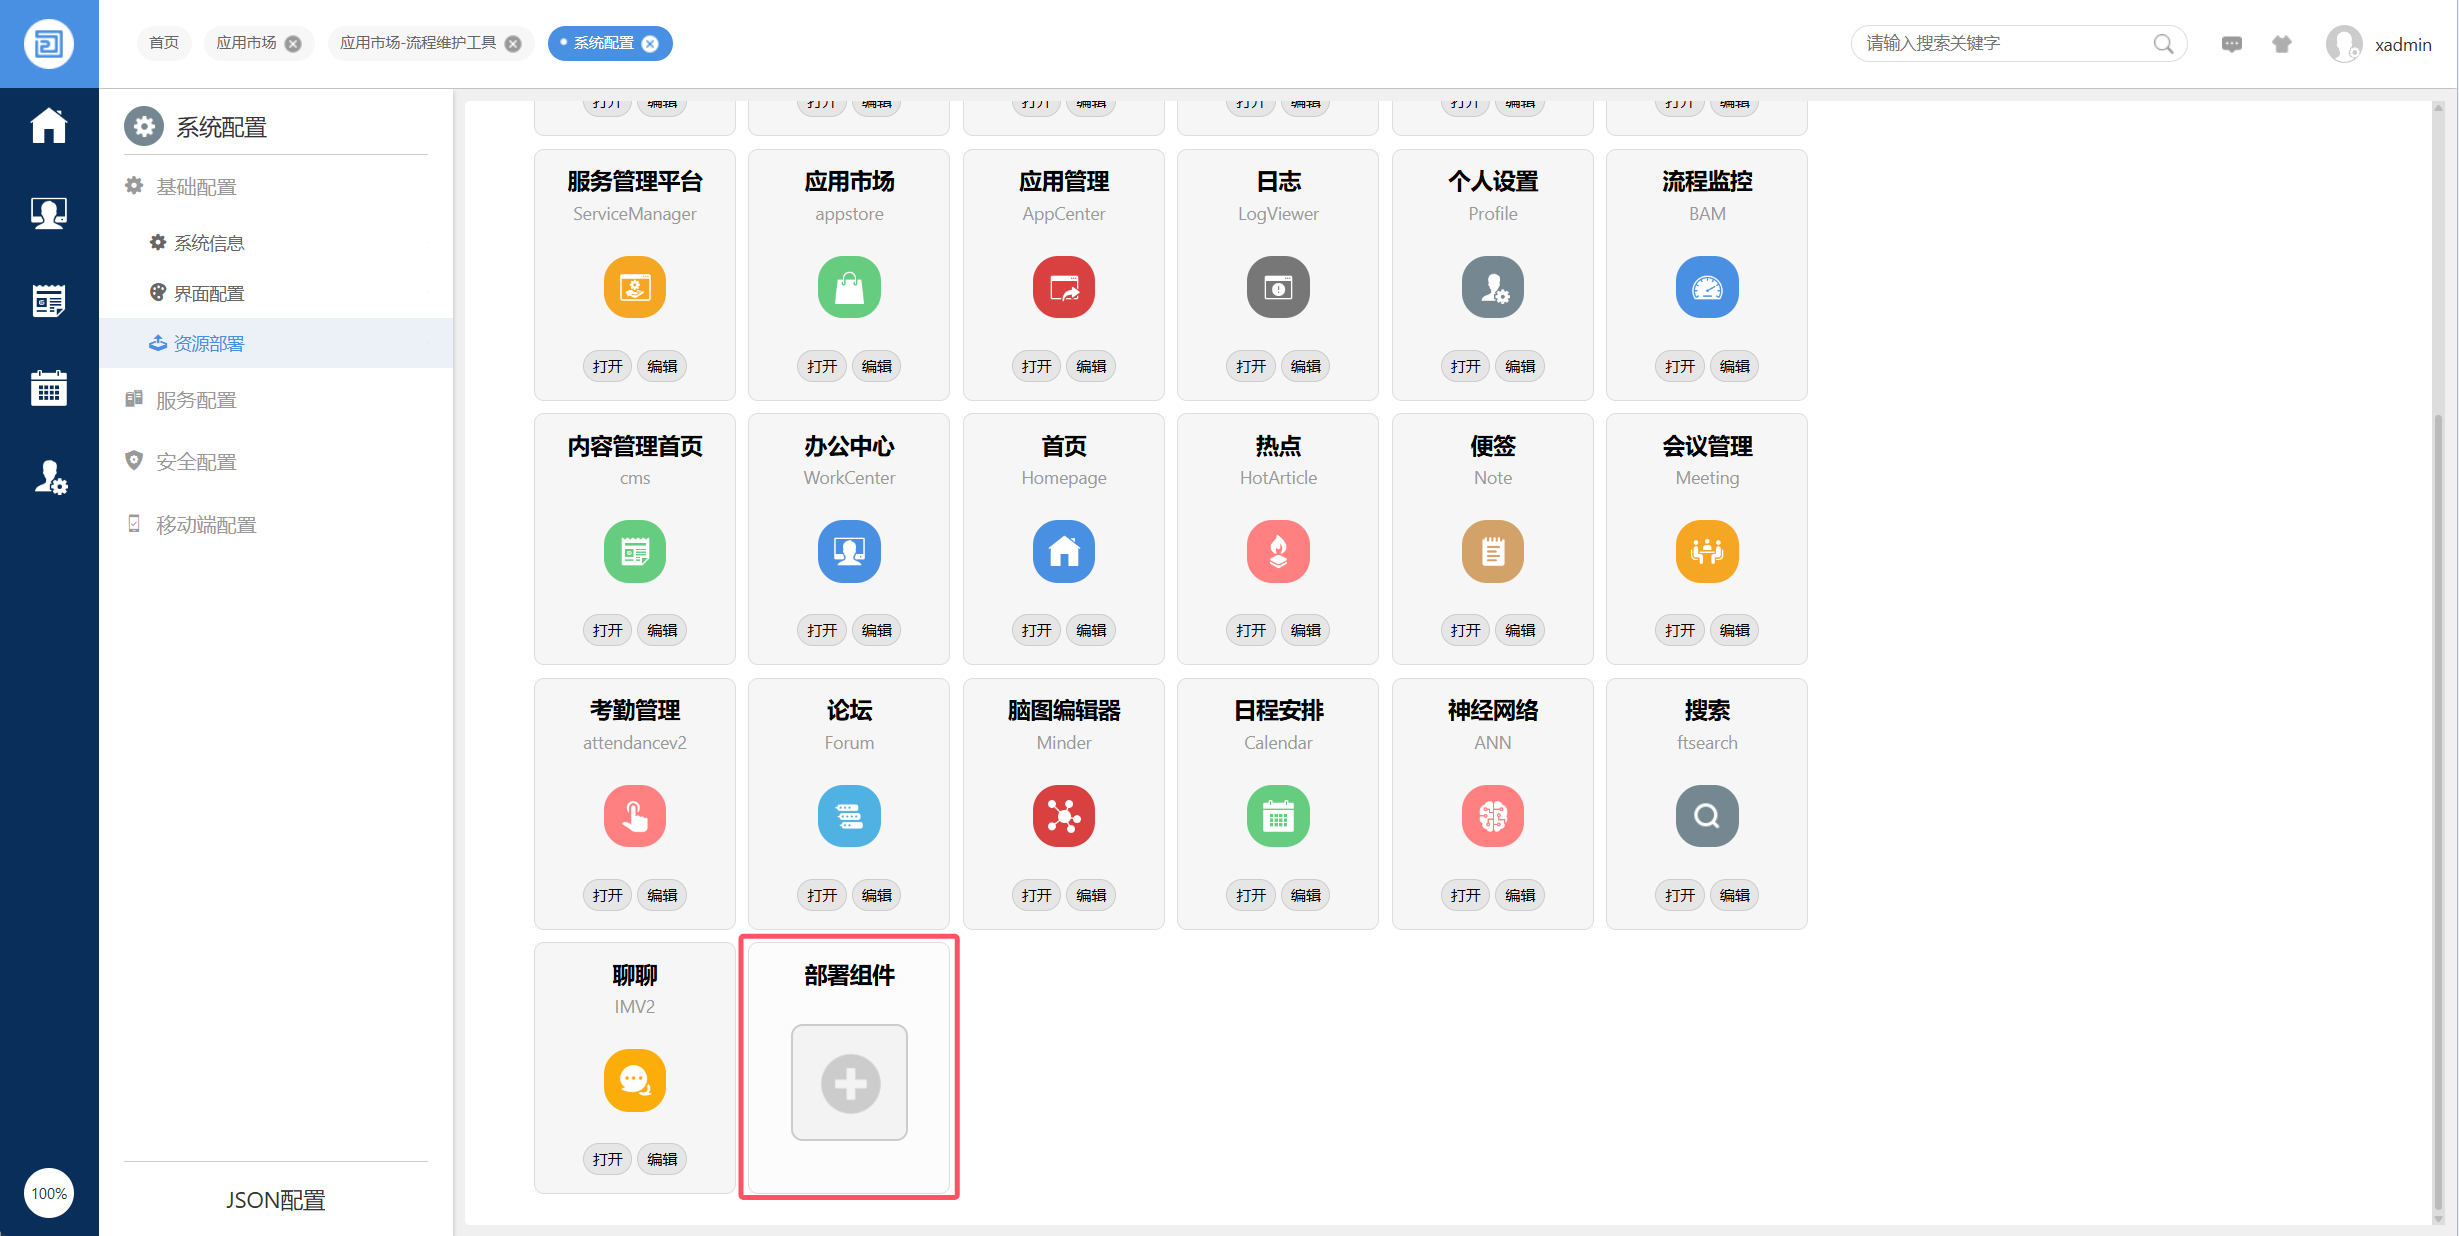Click the HotArticle flame icon

(1277, 551)
